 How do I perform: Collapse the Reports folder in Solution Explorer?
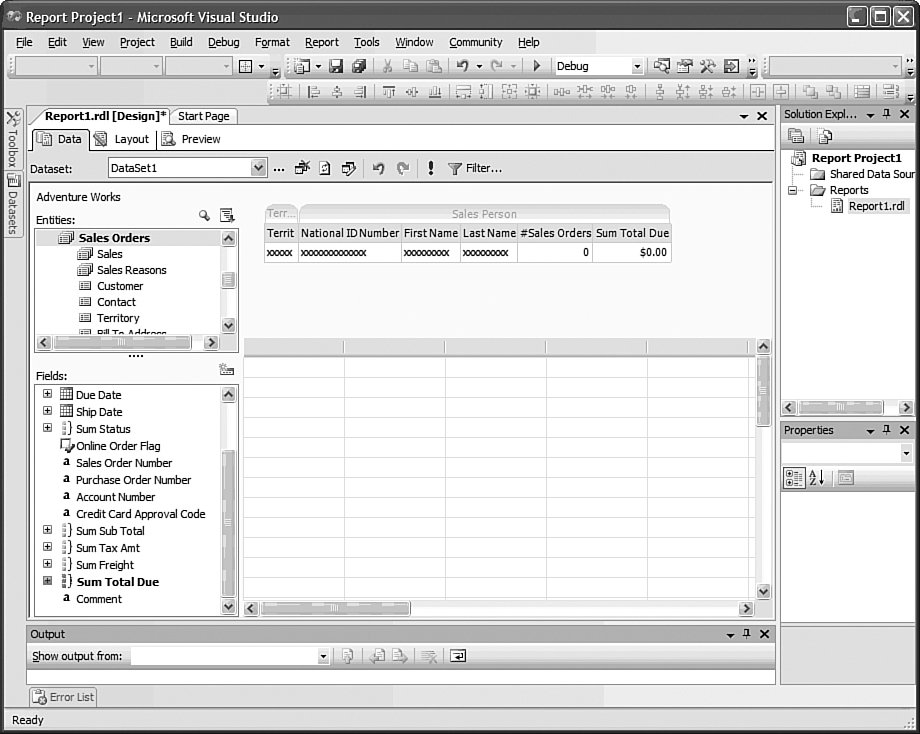tap(793, 190)
